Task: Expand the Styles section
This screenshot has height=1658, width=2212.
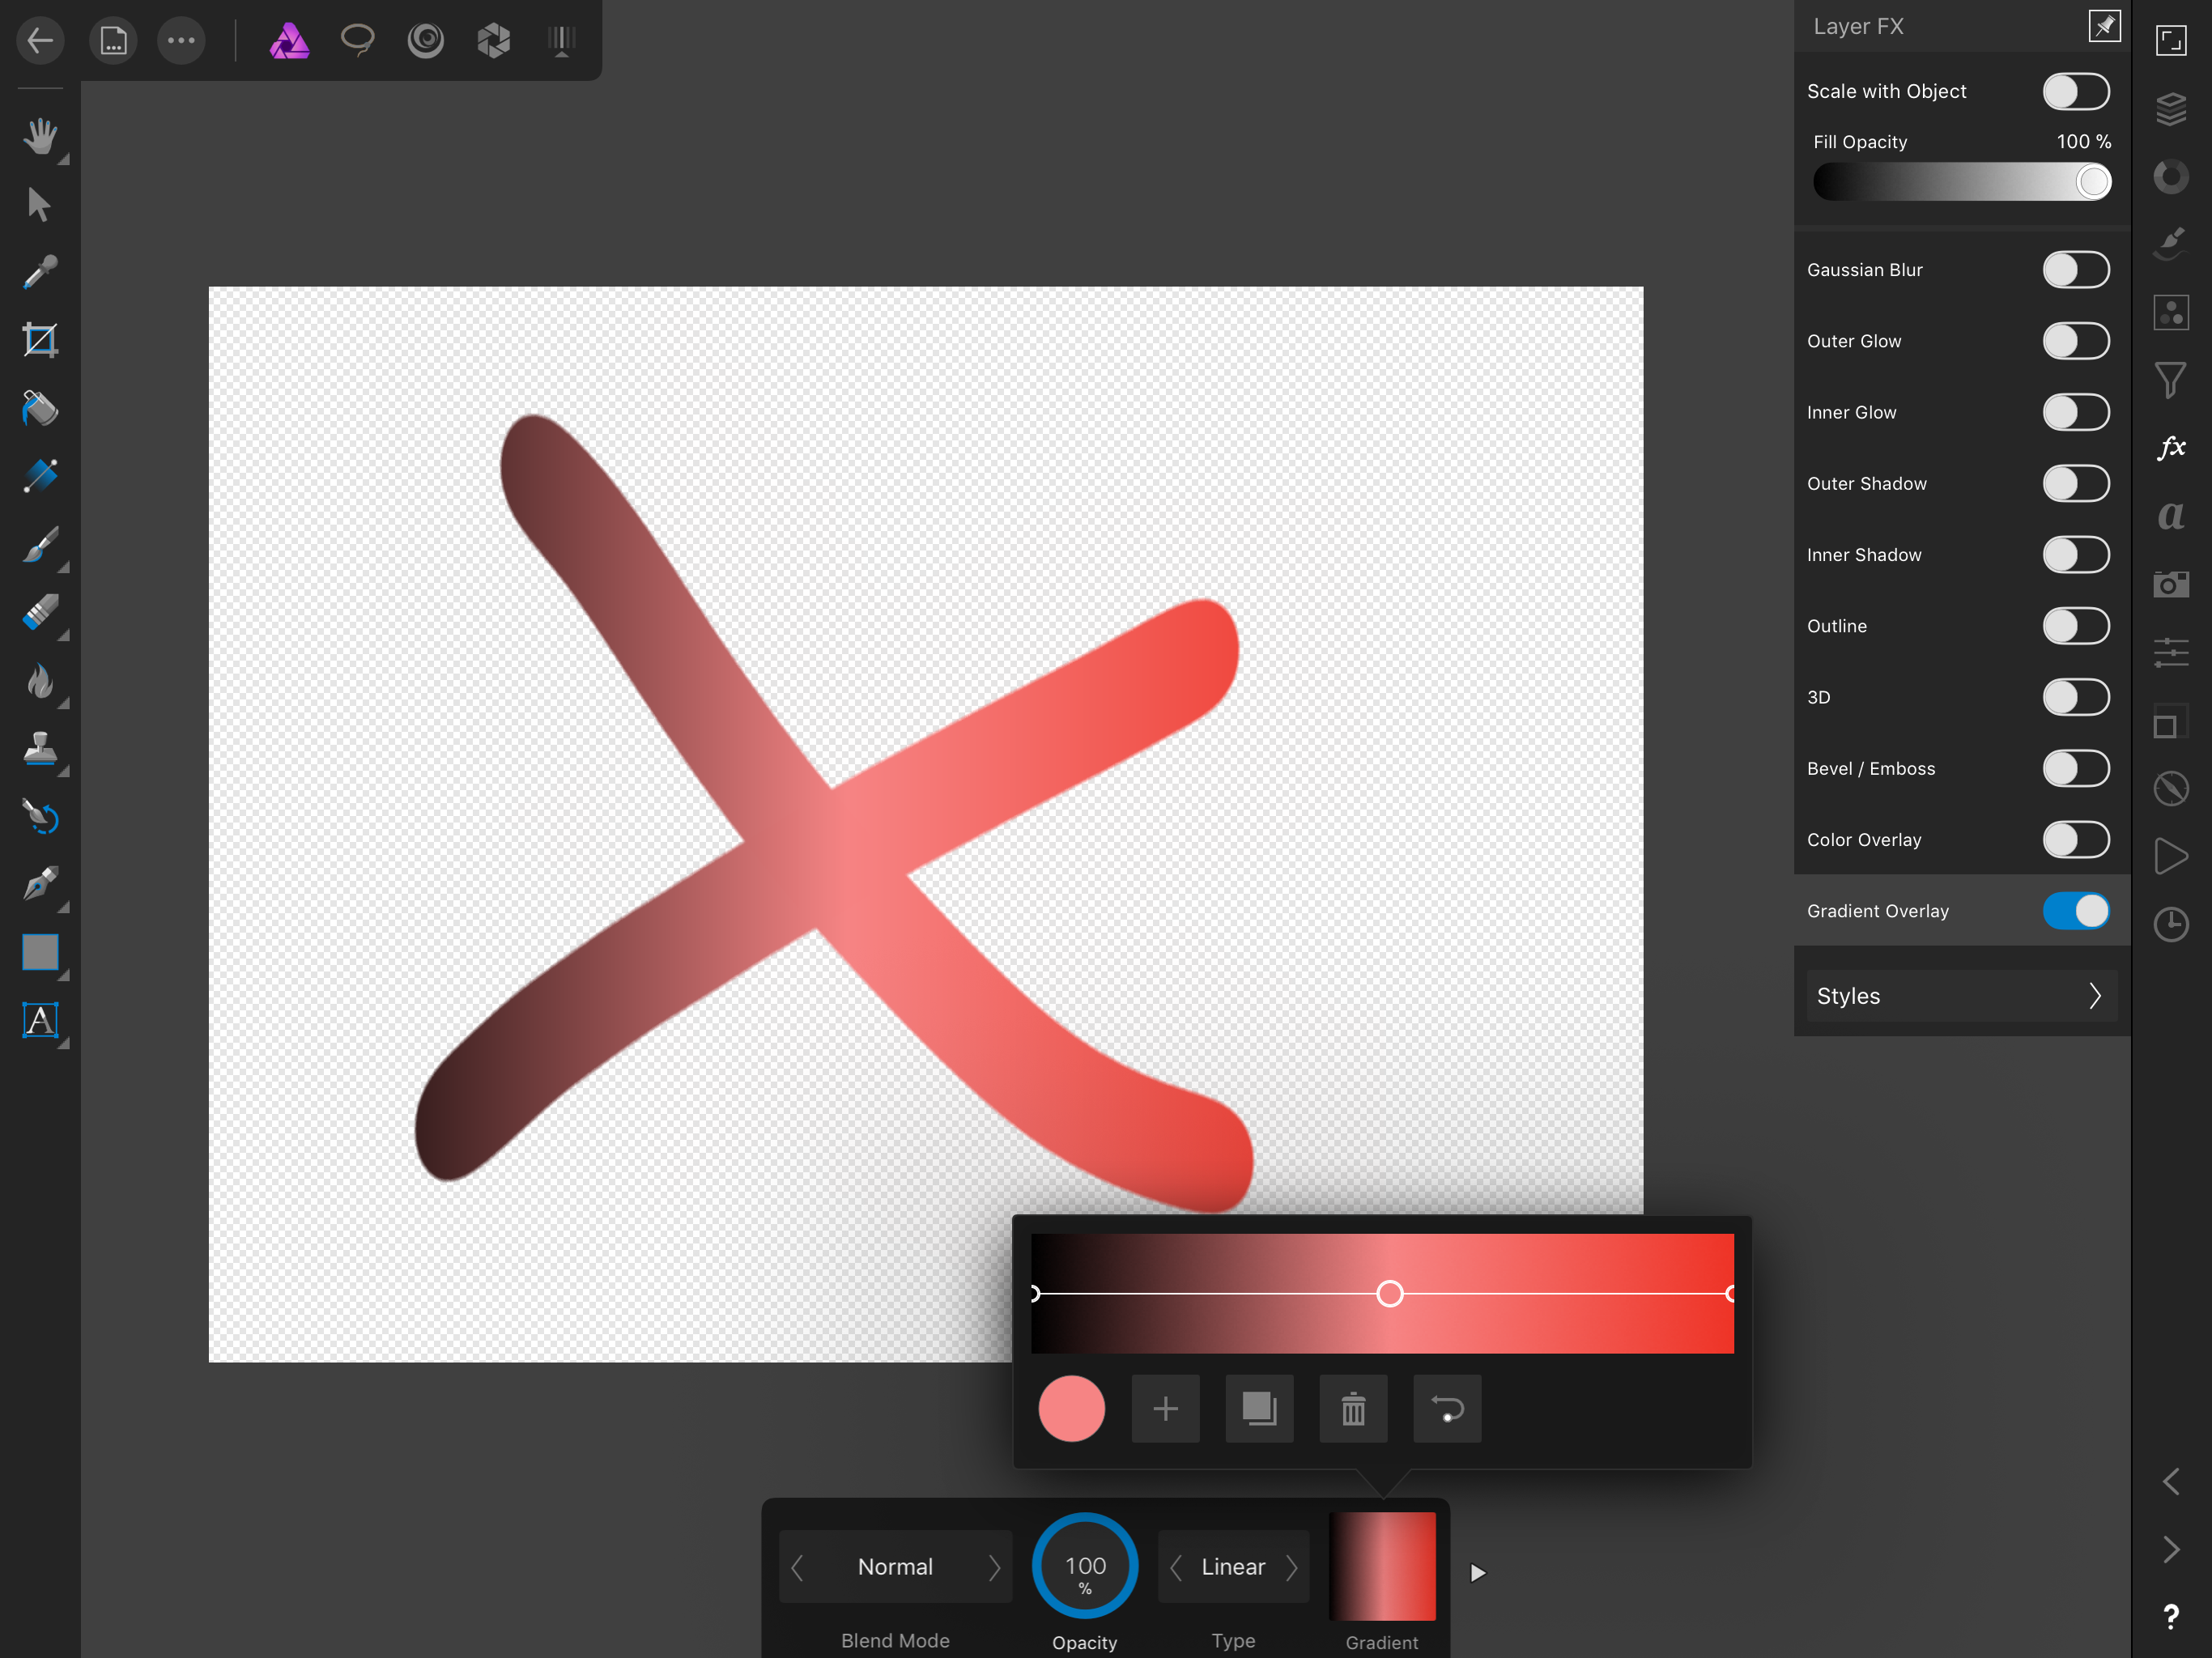Action: (1961, 996)
